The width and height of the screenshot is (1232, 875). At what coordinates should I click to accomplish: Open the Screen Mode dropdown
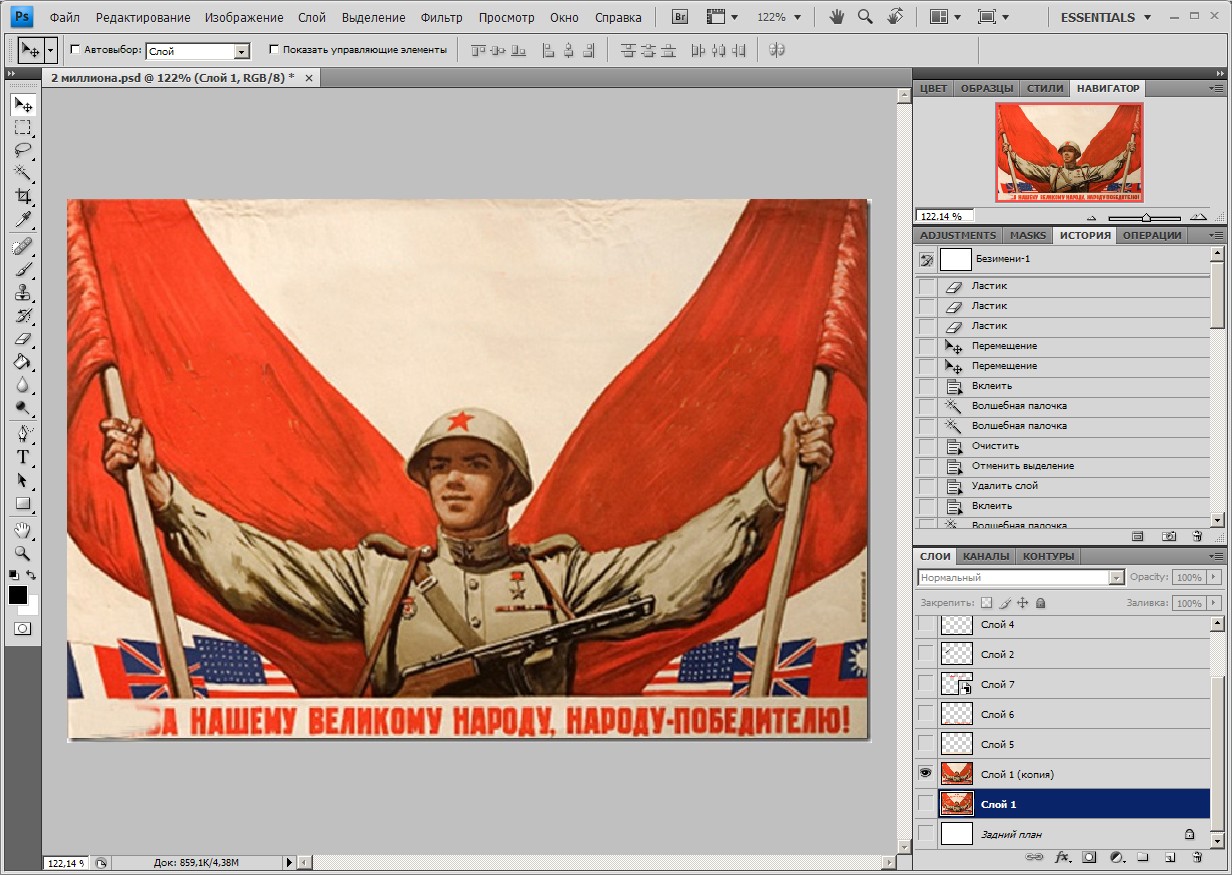click(x=992, y=17)
